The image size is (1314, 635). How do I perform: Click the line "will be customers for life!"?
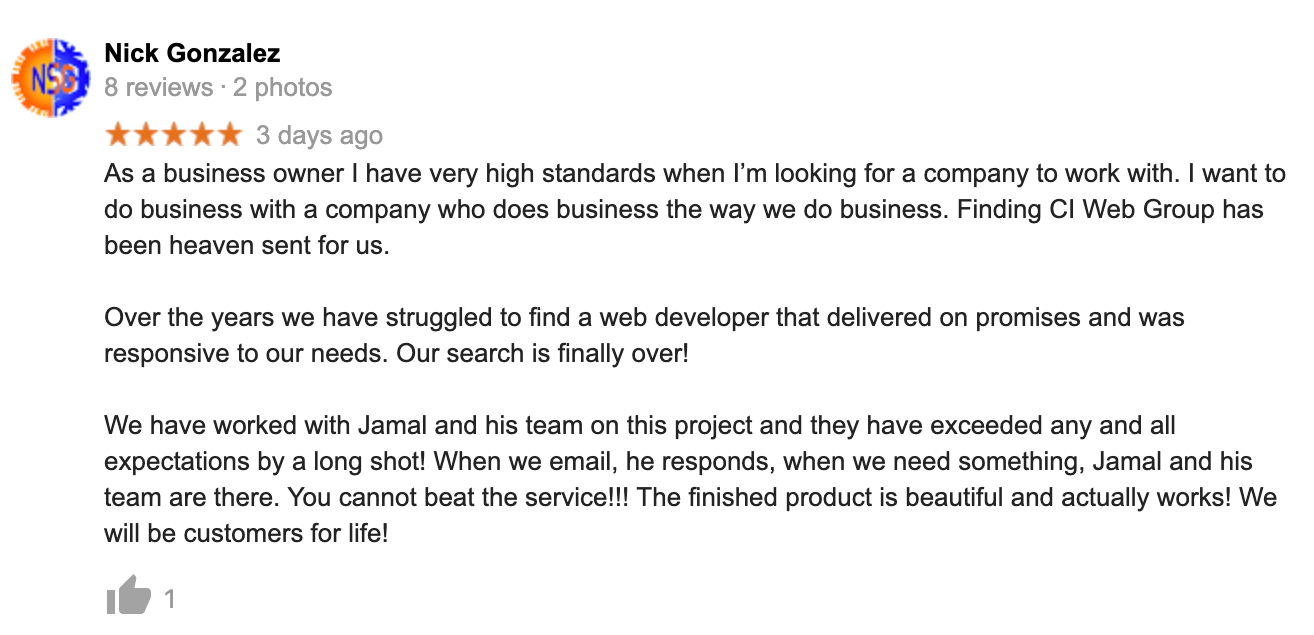click(x=245, y=534)
